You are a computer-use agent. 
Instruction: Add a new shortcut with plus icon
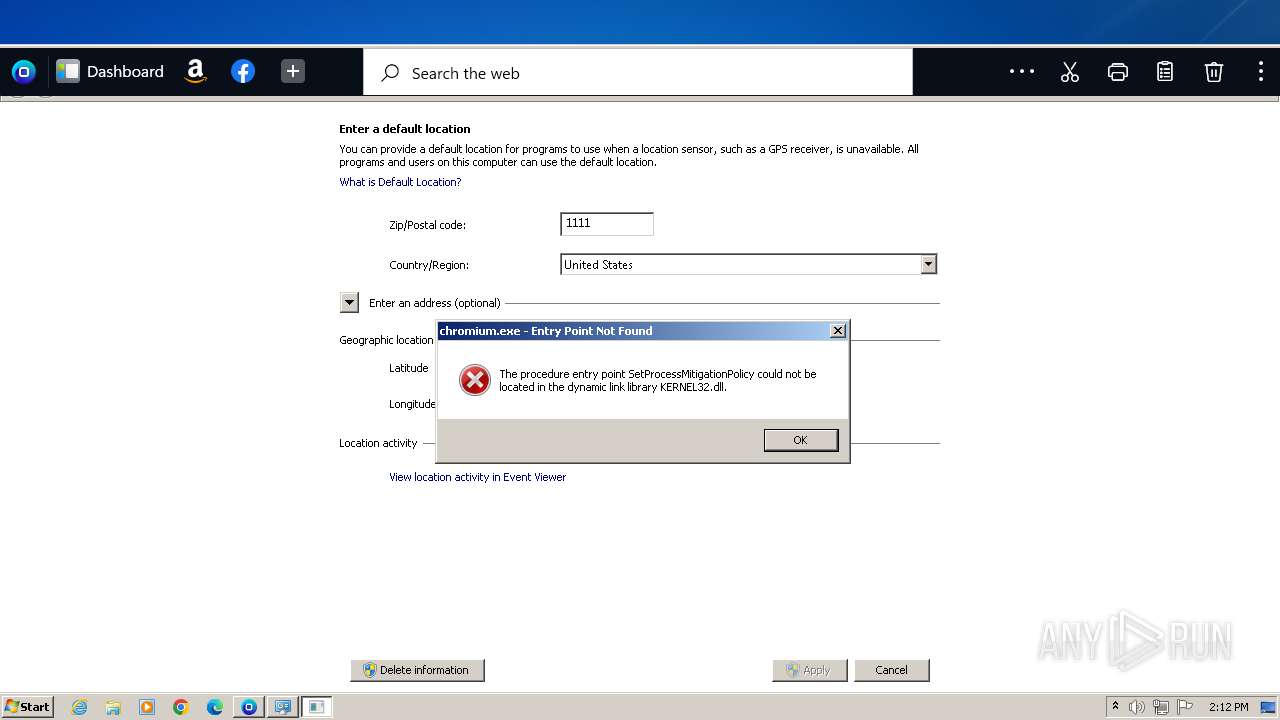[x=293, y=72]
